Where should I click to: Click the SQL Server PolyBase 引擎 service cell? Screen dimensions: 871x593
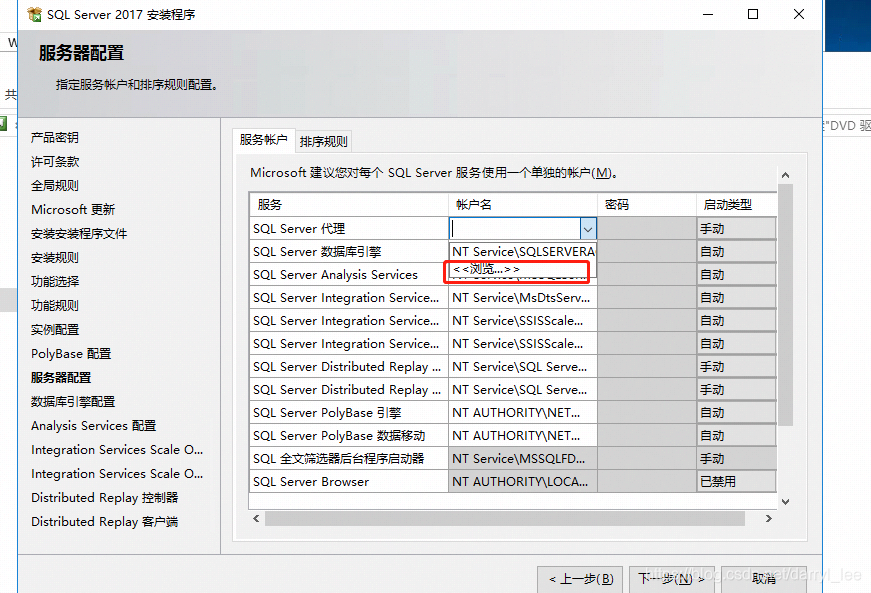(x=349, y=413)
